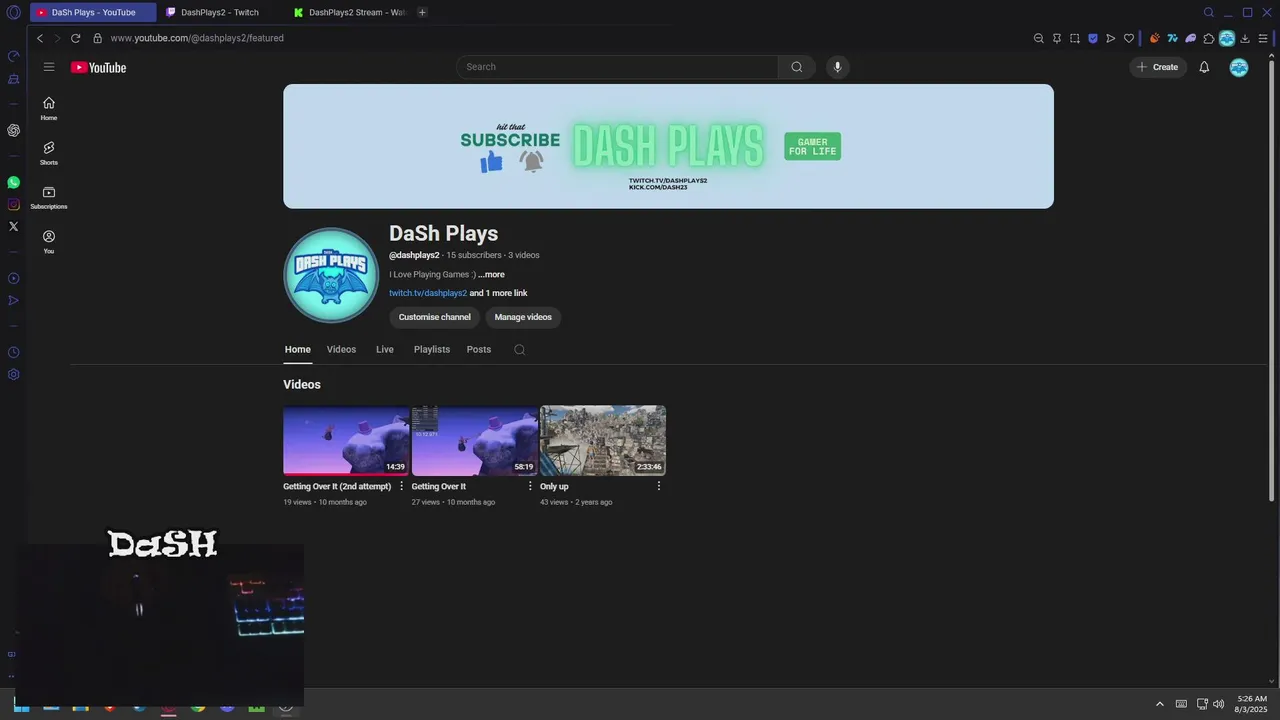This screenshot has width=1280, height=720.
Task: Click the browser address bar URL
Action: tap(197, 38)
